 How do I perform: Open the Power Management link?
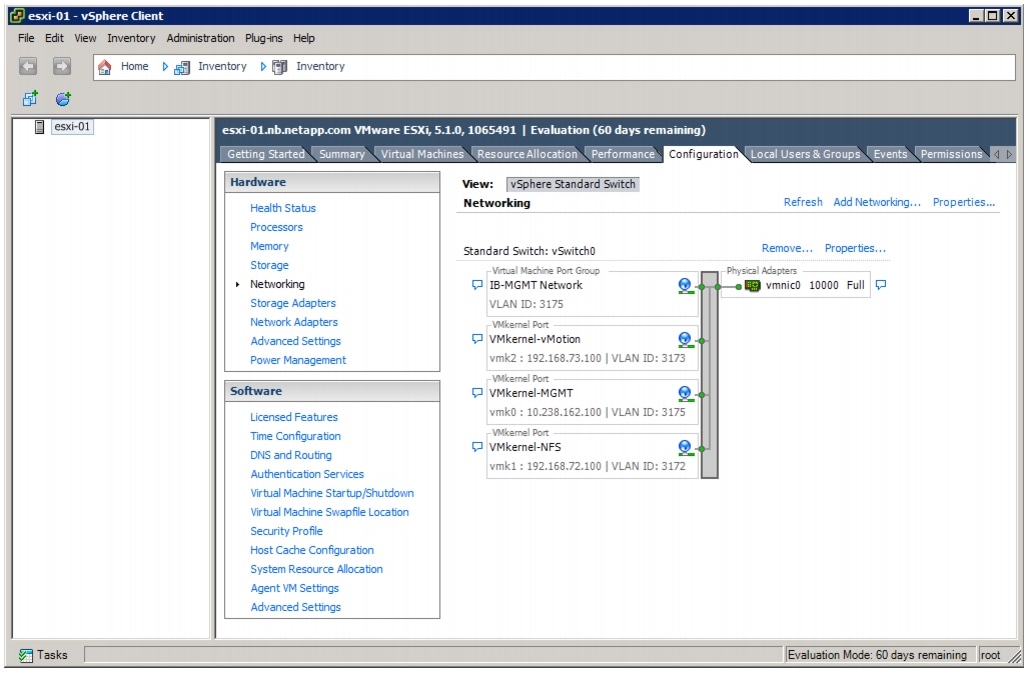(x=298, y=360)
